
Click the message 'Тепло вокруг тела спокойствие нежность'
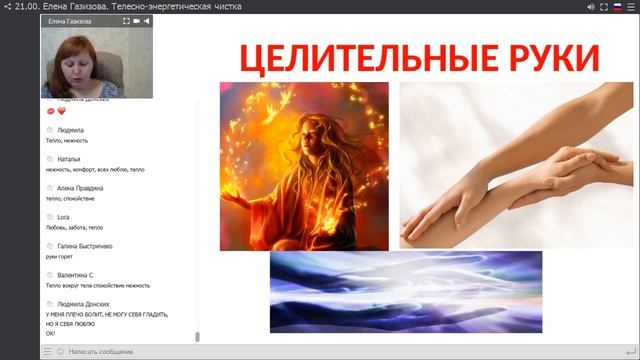(98, 285)
